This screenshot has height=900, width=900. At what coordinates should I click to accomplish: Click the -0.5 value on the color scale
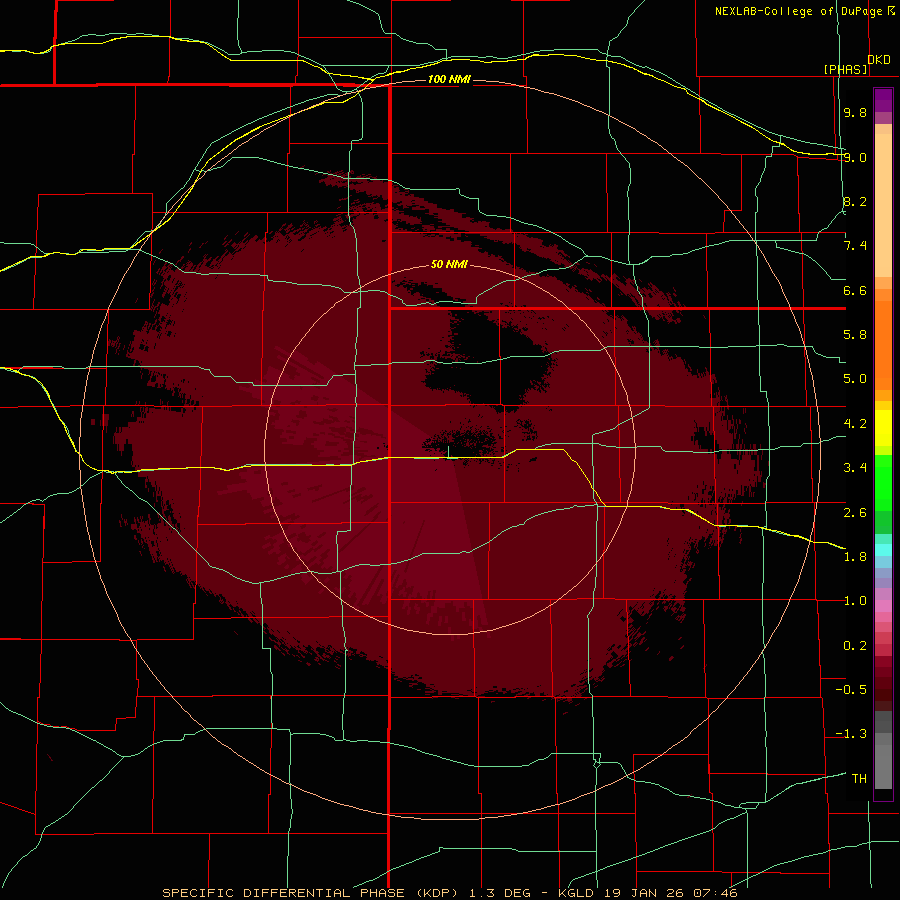(851, 690)
